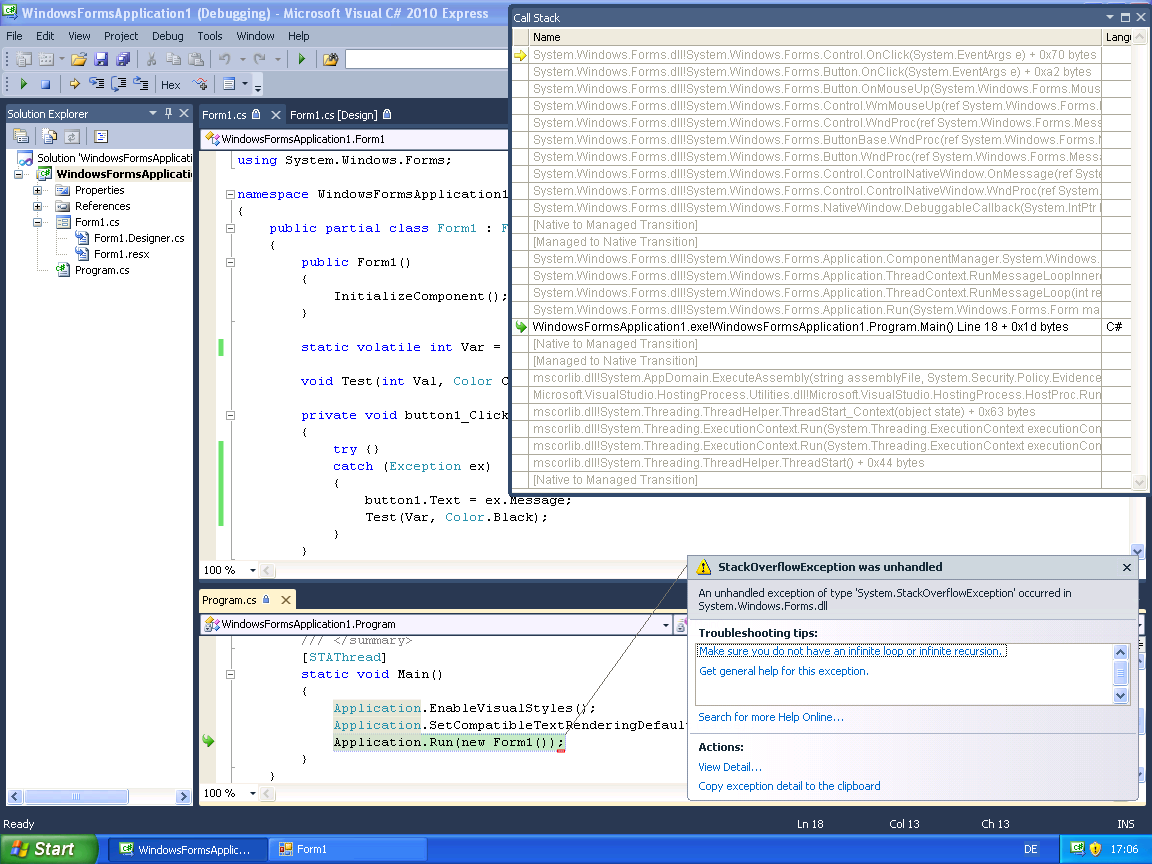Click Get general help for this exception
Image resolution: width=1152 pixels, height=864 pixels.
pyautogui.click(x=783, y=671)
